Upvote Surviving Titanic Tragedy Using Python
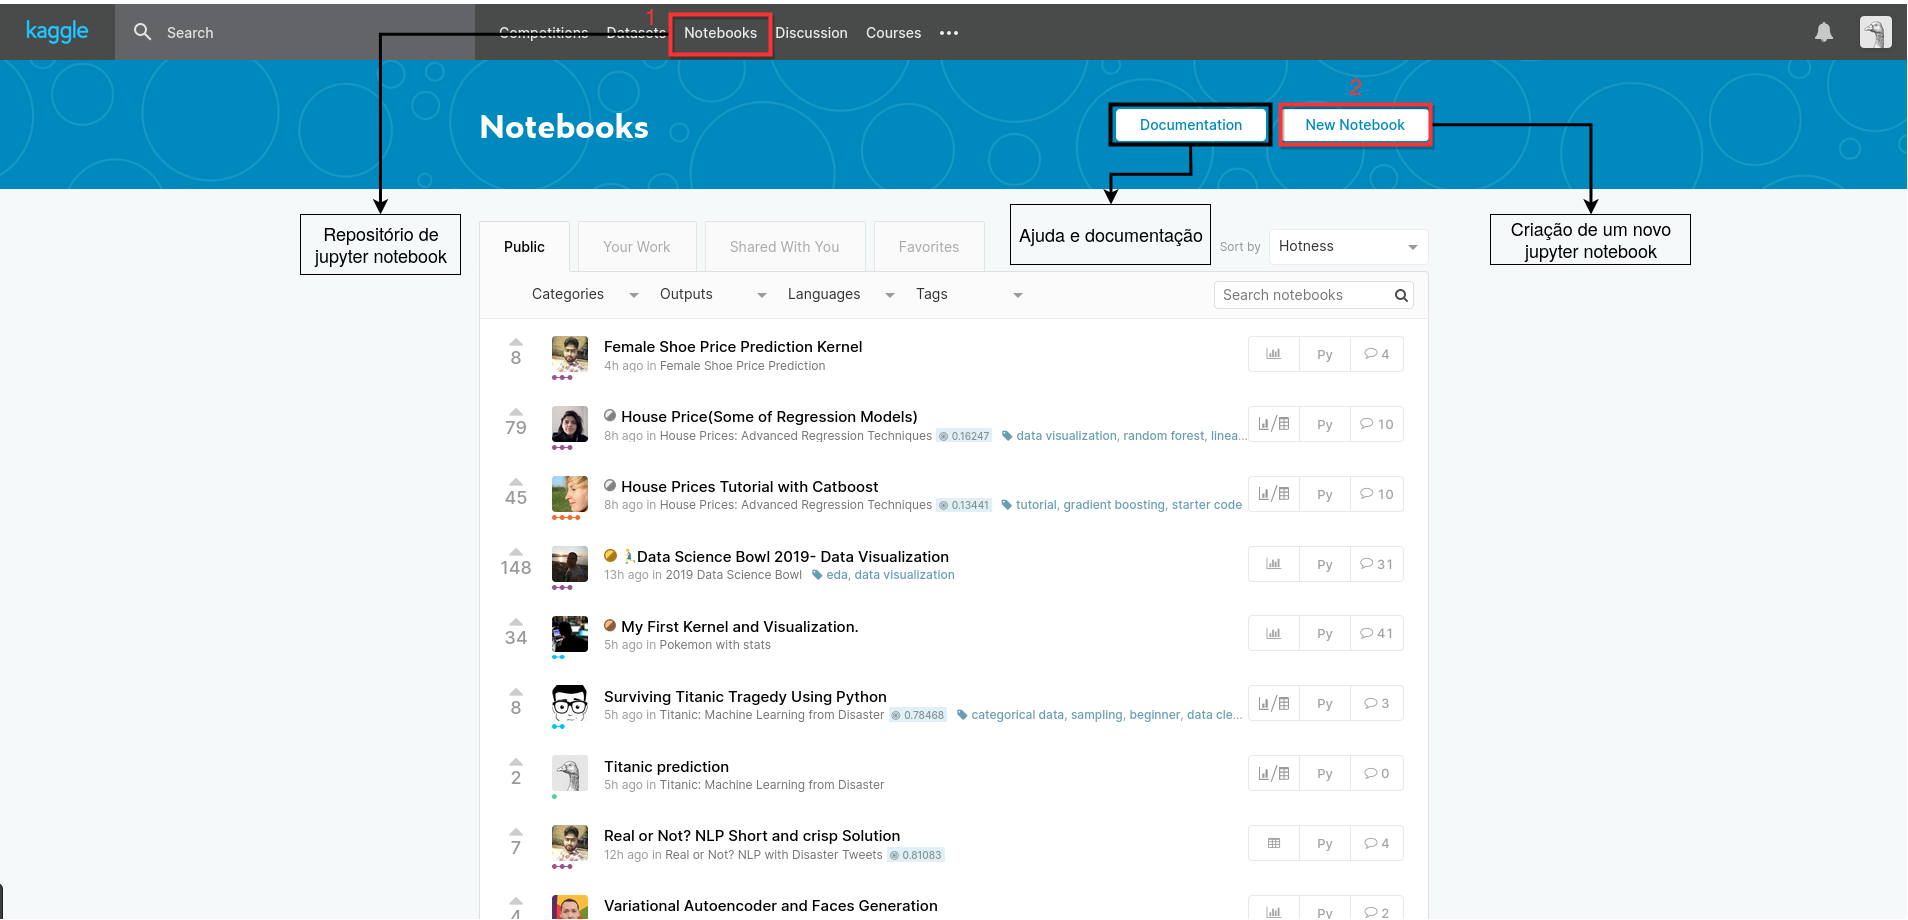1908x920 pixels. click(516, 692)
